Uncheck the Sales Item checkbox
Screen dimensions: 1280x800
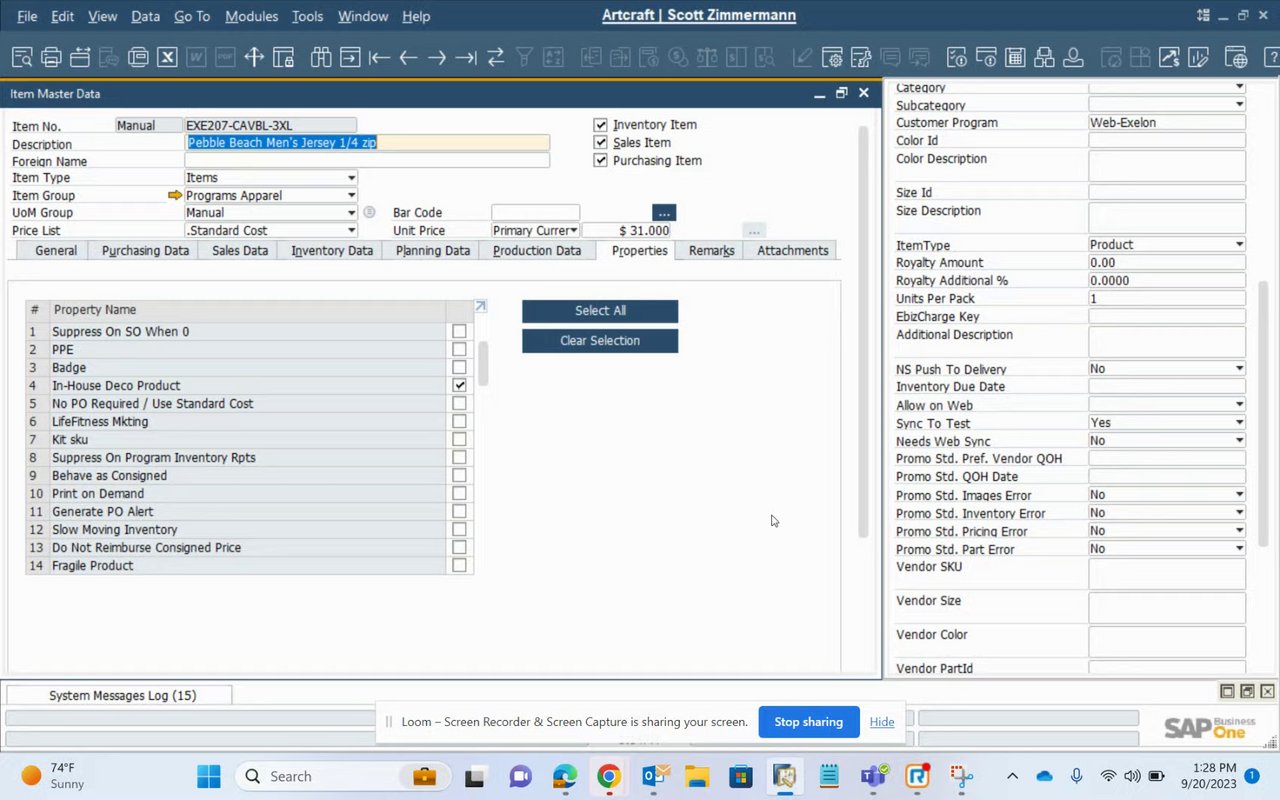[600, 143]
